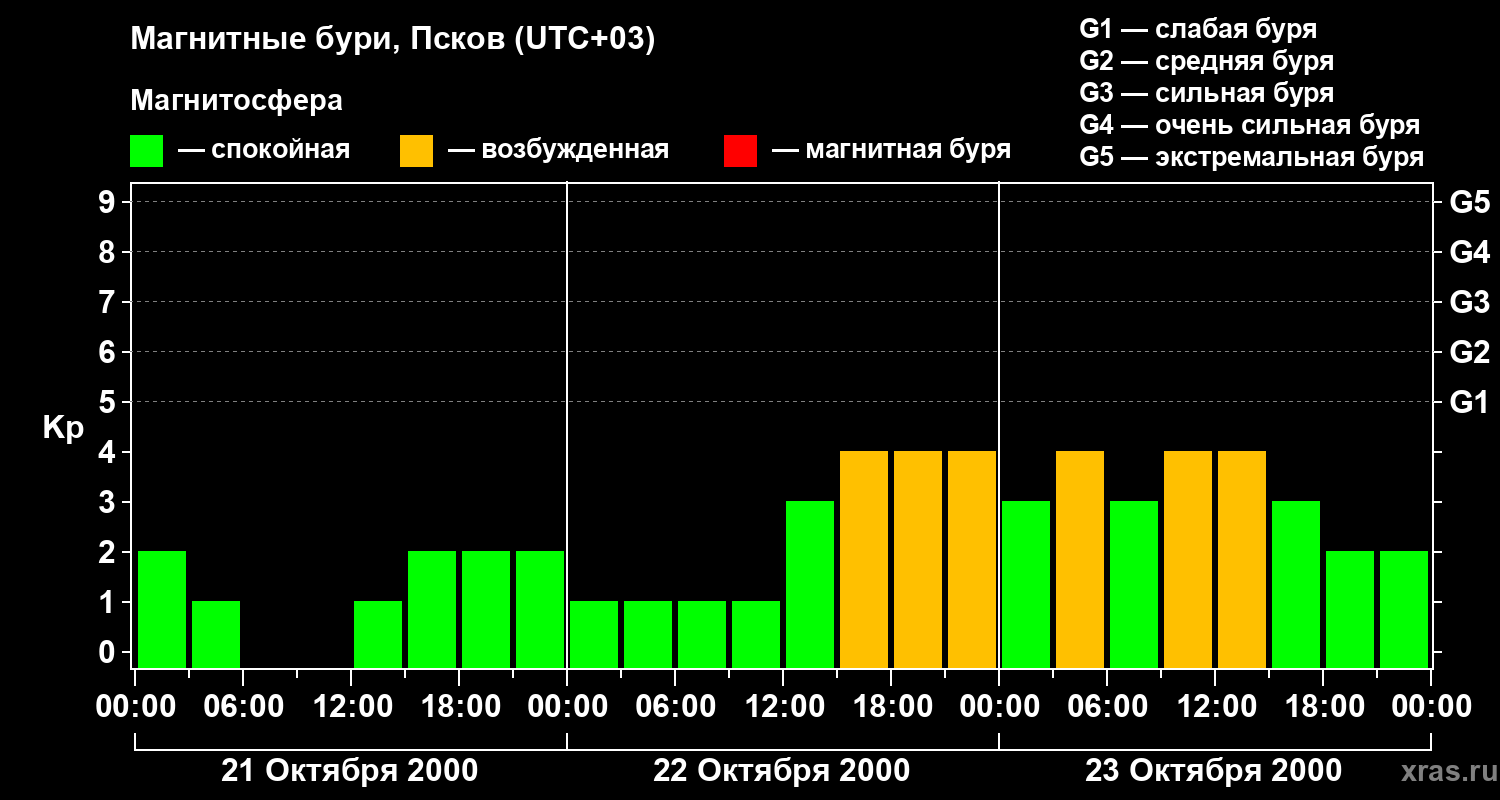Click 'G1 — слабая буря' description
The image size is (1500, 800).
tap(1198, 29)
